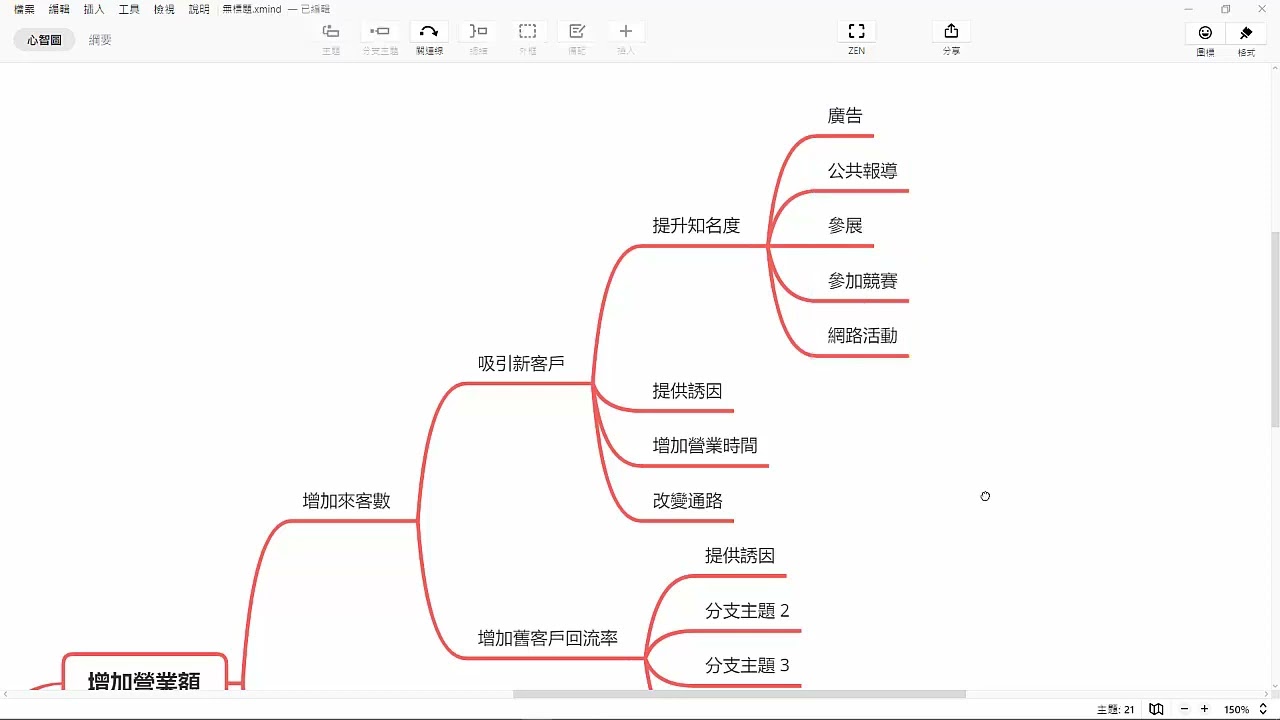Apply the 外框 boundary tool

[527, 31]
